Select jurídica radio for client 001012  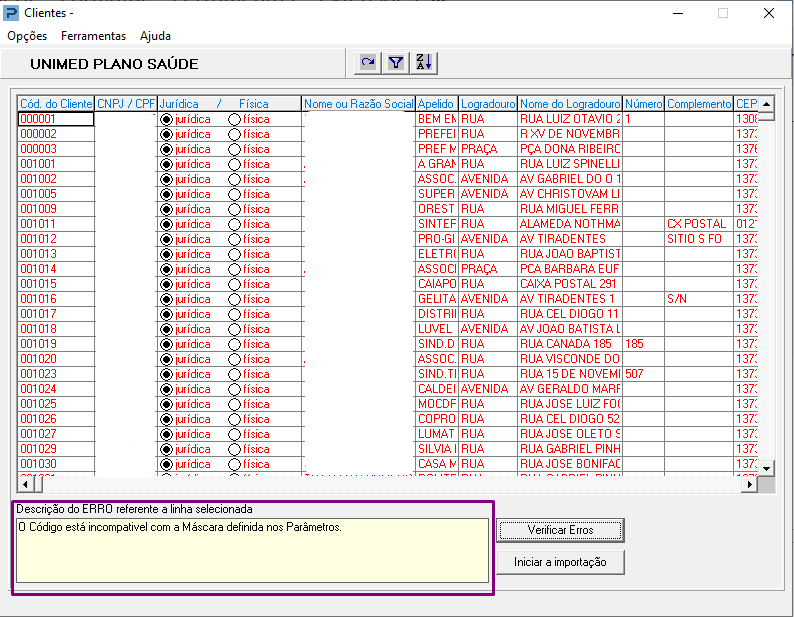(x=166, y=239)
